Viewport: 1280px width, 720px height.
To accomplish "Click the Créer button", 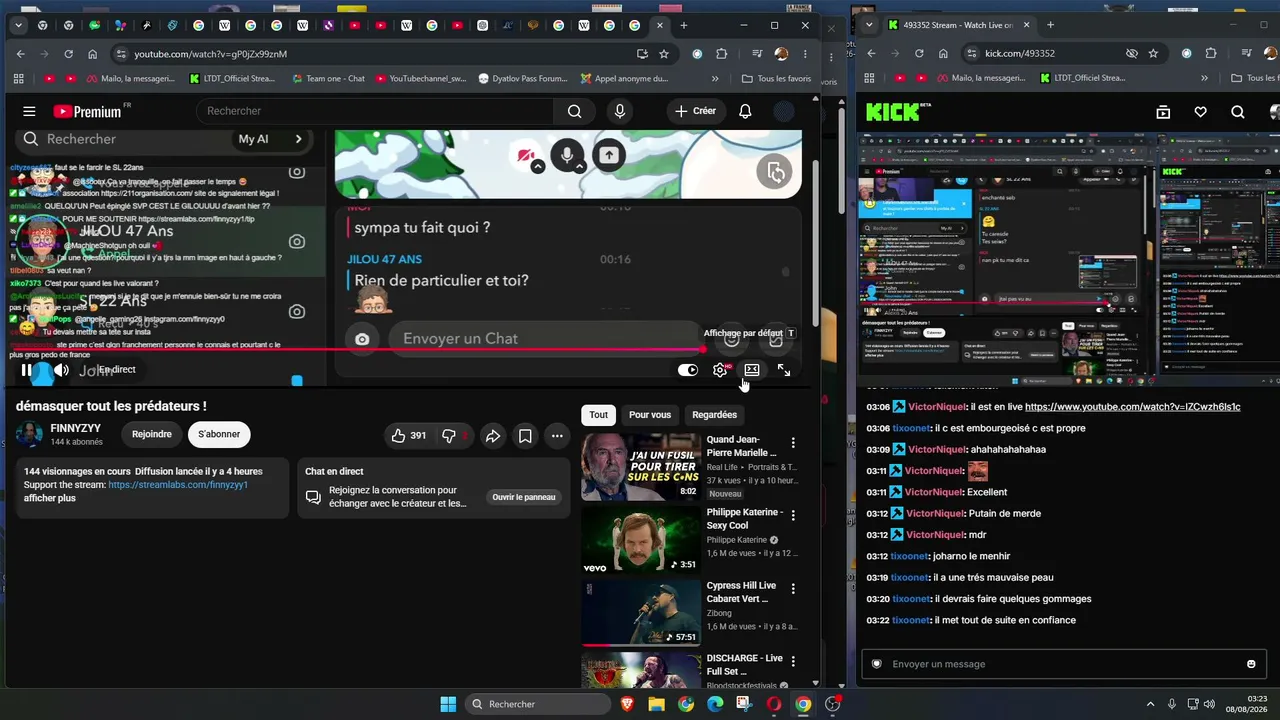I will tap(696, 111).
